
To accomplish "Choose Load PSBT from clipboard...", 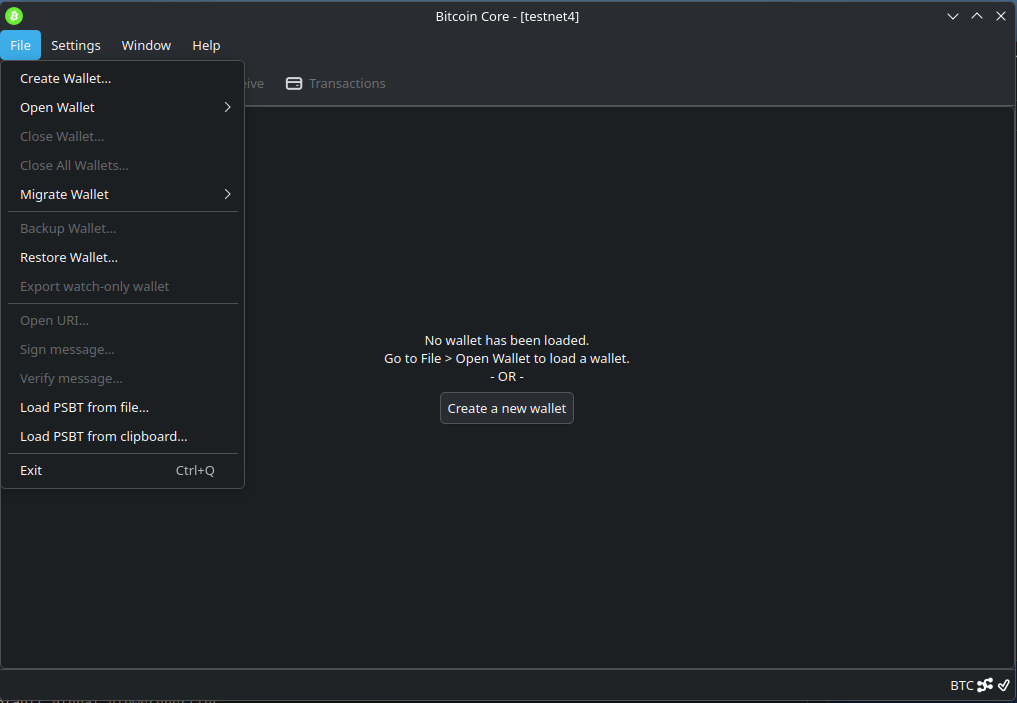I will tap(123, 436).
